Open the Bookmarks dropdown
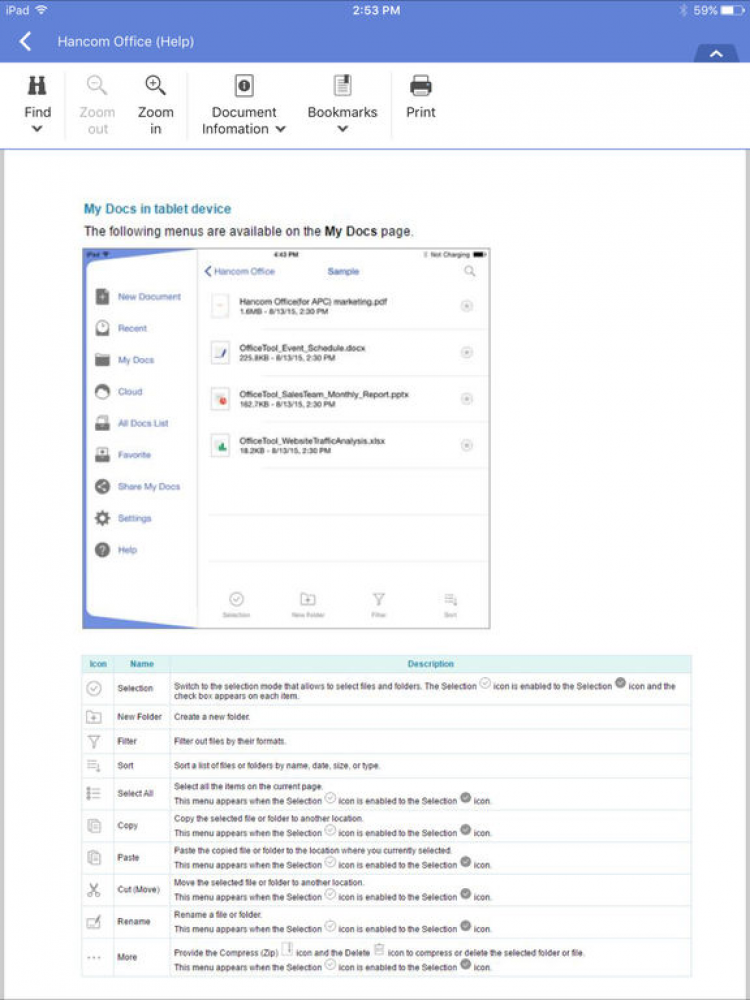 click(x=342, y=104)
